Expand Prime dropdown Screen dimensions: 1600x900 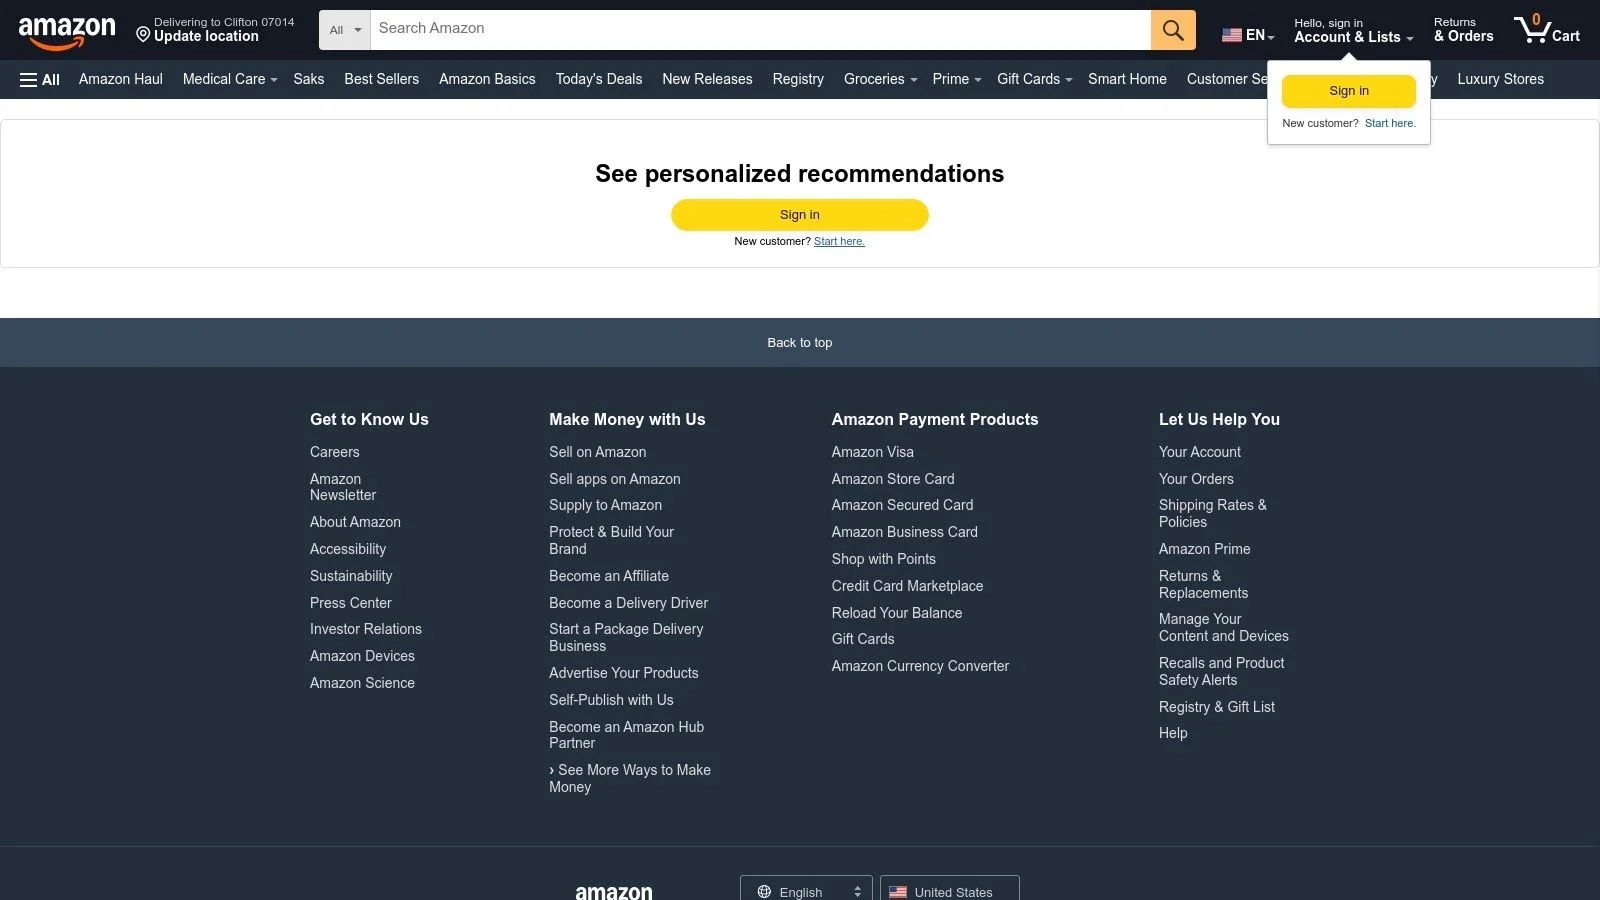point(957,79)
